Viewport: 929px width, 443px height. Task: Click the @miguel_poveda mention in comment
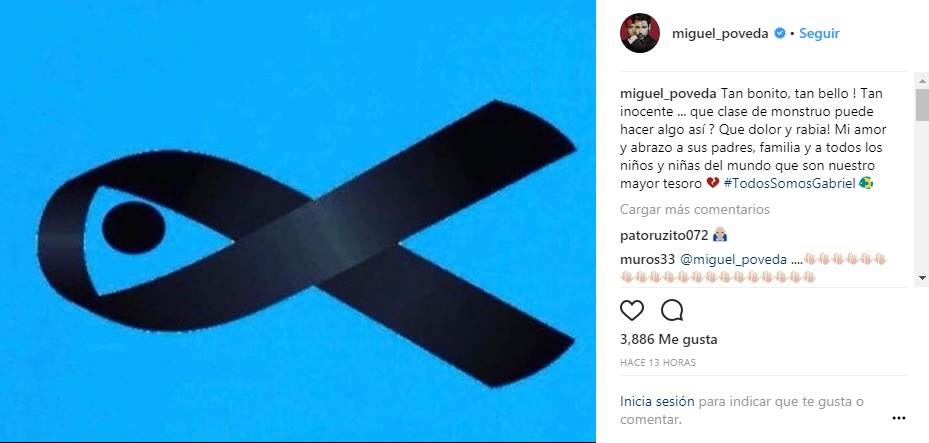coord(733,259)
